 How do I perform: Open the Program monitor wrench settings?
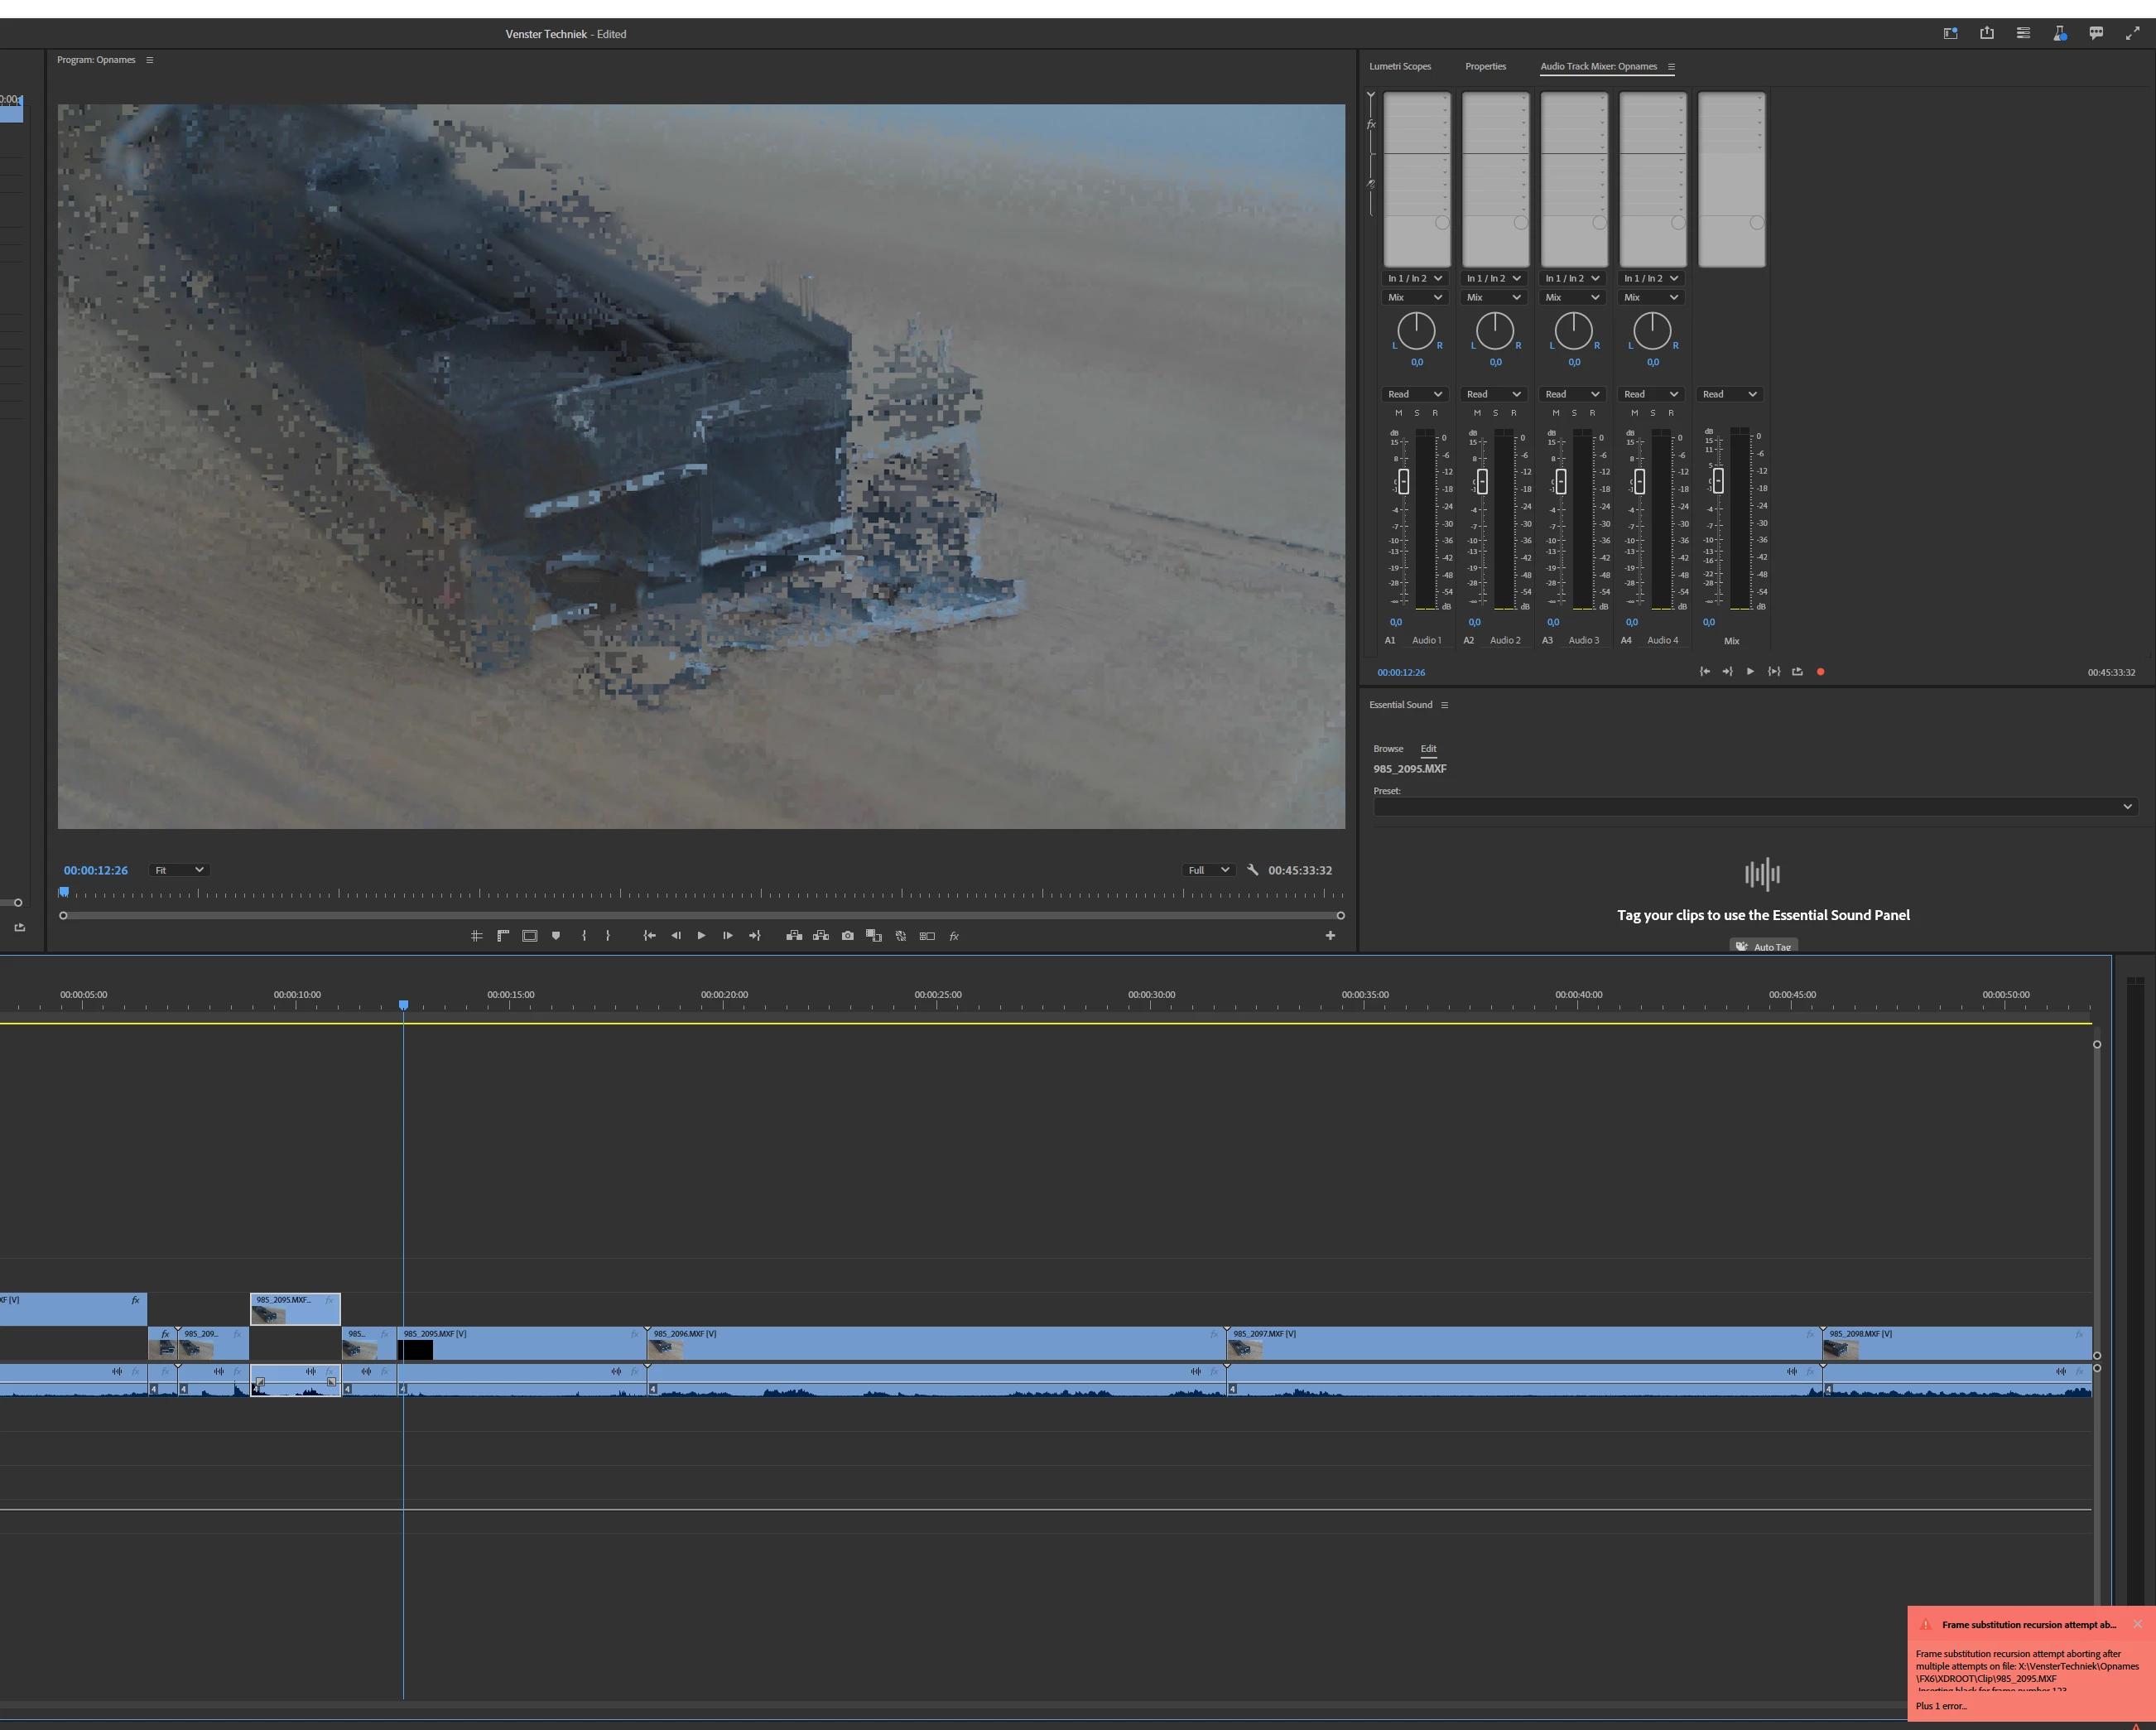[1252, 870]
